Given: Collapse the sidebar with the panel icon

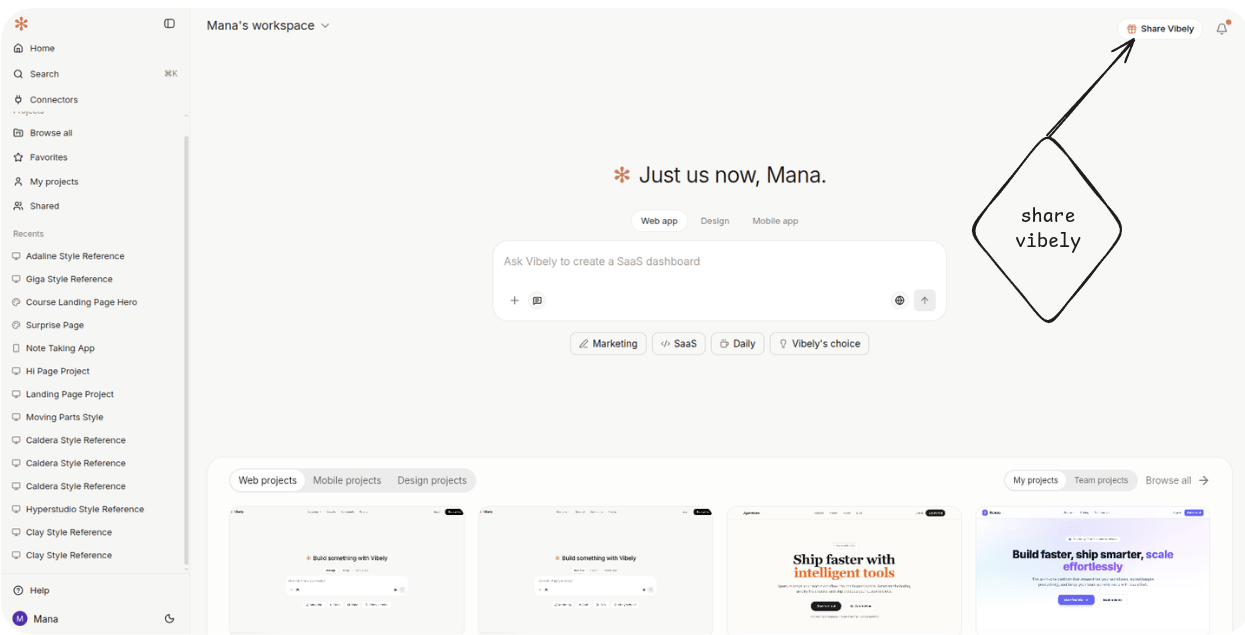Looking at the screenshot, I should [169, 24].
